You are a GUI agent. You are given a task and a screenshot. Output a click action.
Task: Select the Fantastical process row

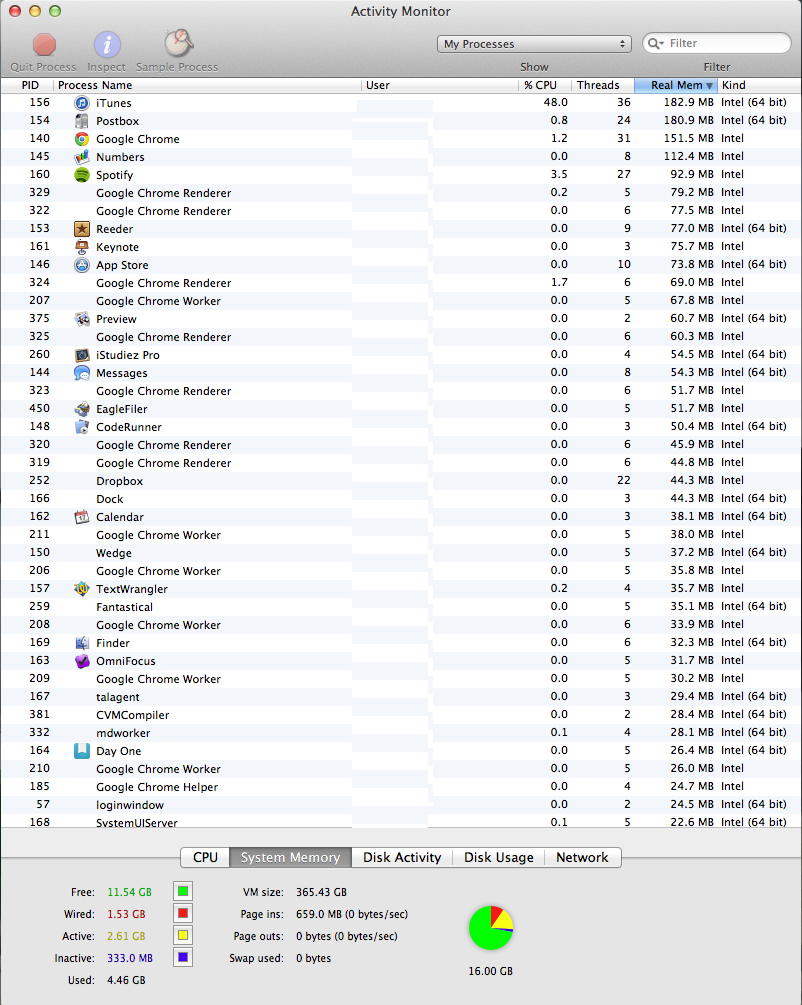(x=401, y=606)
